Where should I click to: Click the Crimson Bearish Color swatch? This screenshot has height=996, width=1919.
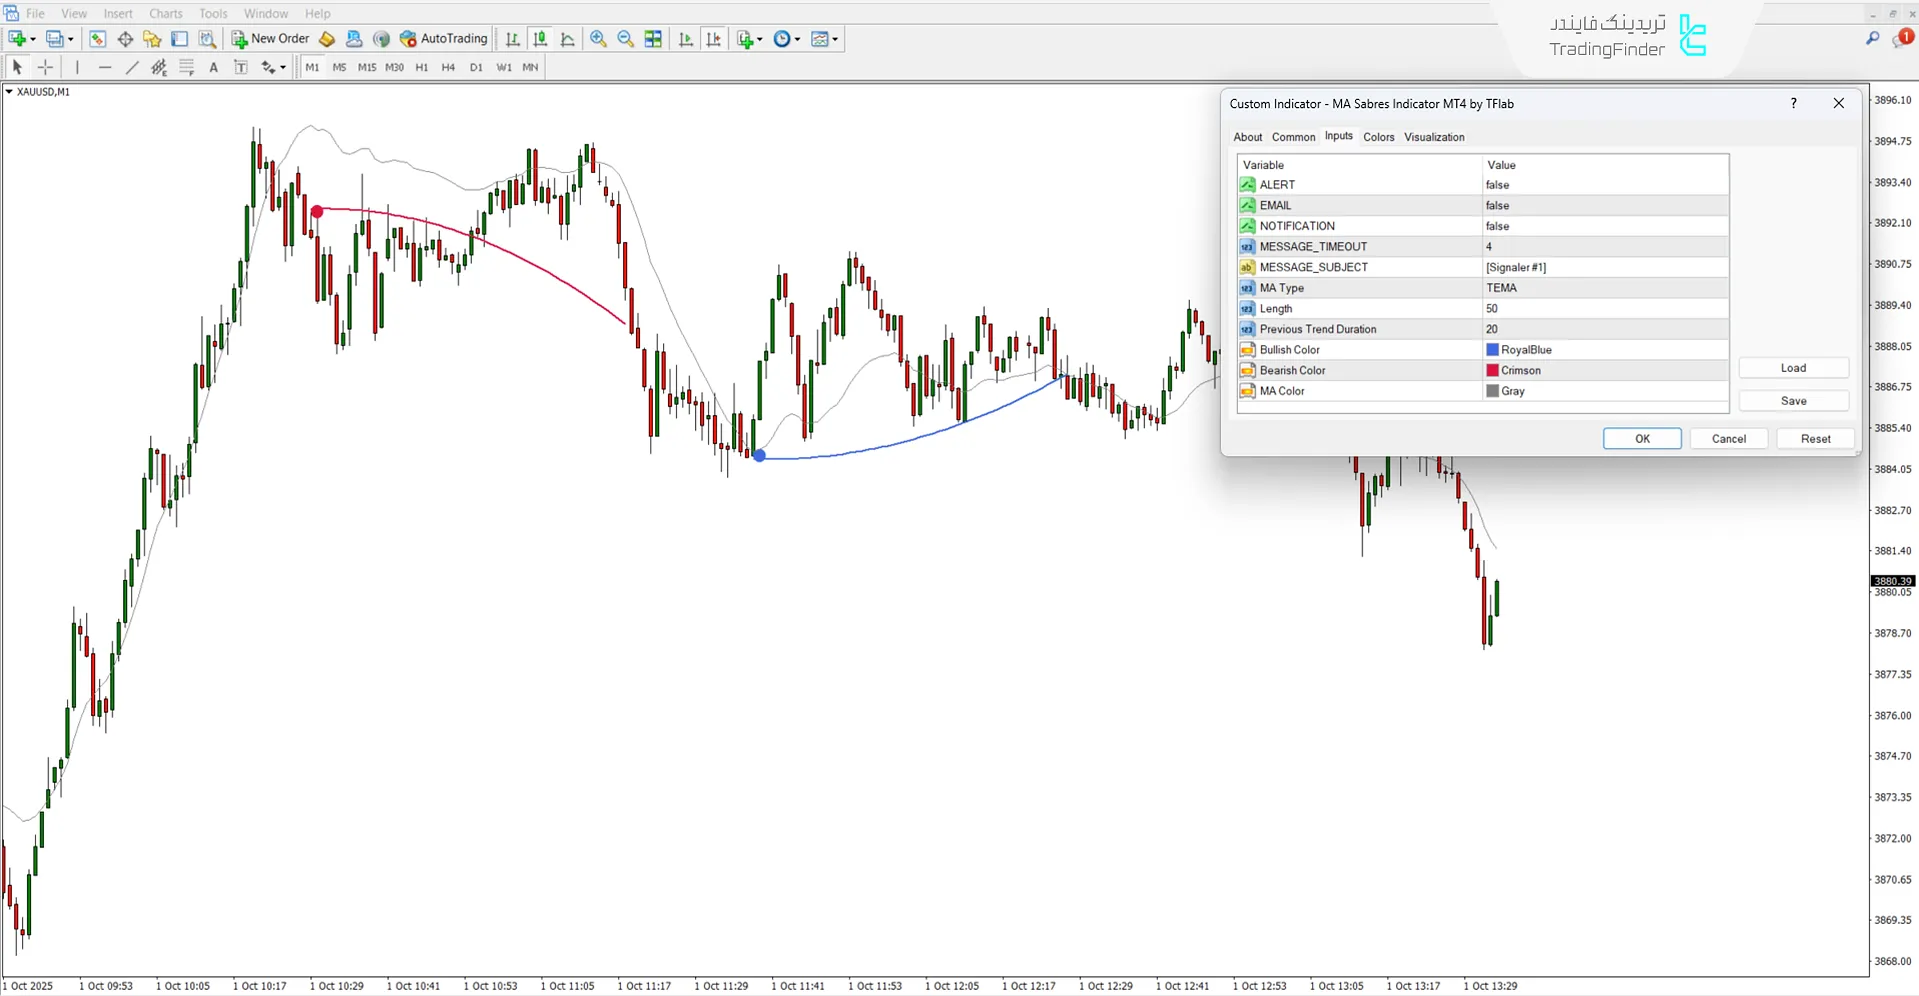(x=1492, y=370)
